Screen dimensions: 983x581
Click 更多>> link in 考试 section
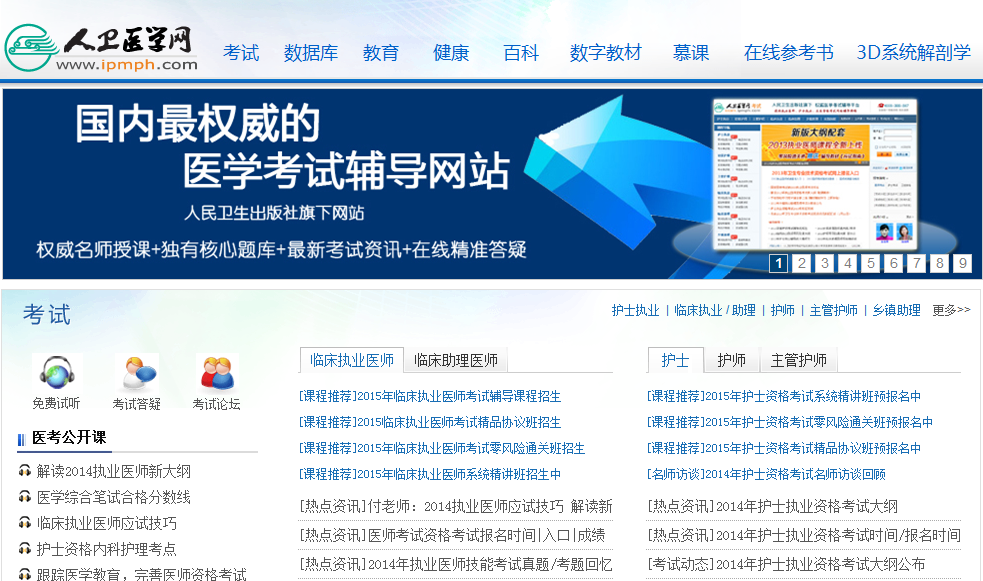coord(951,310)
